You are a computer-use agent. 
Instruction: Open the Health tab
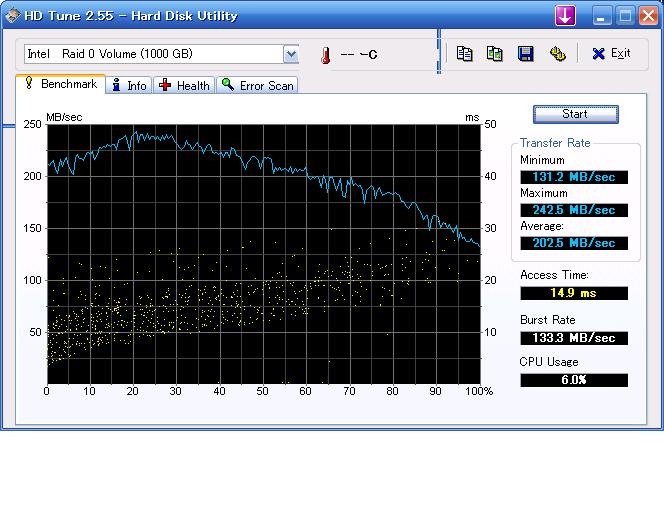(x=184, y=86)
